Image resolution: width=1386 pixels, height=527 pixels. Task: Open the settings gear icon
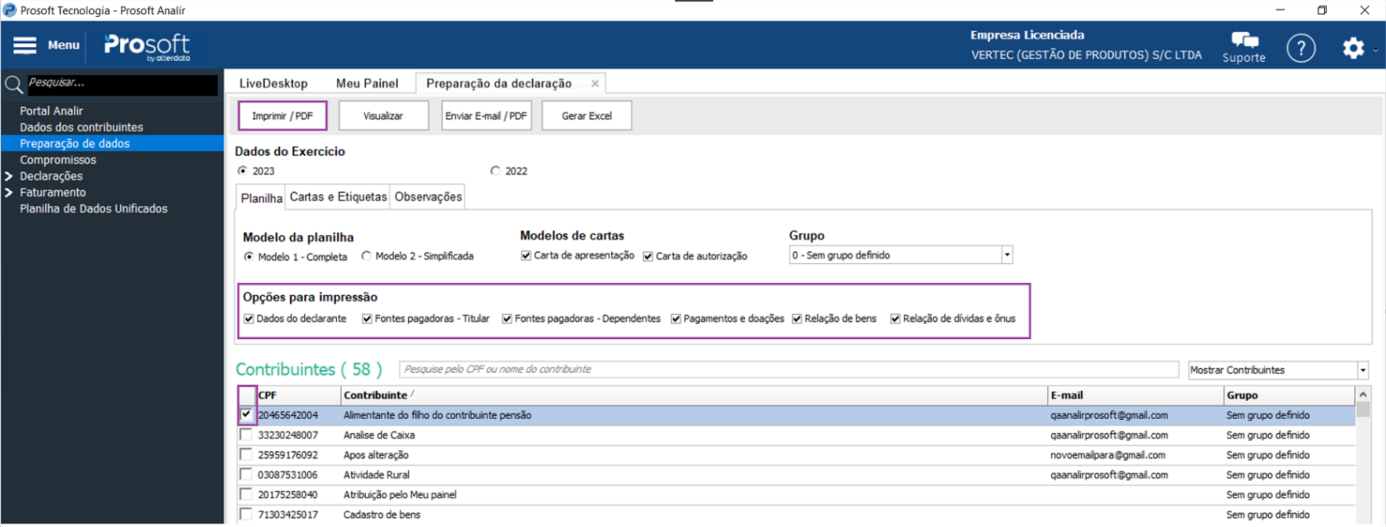[1353, 47]
